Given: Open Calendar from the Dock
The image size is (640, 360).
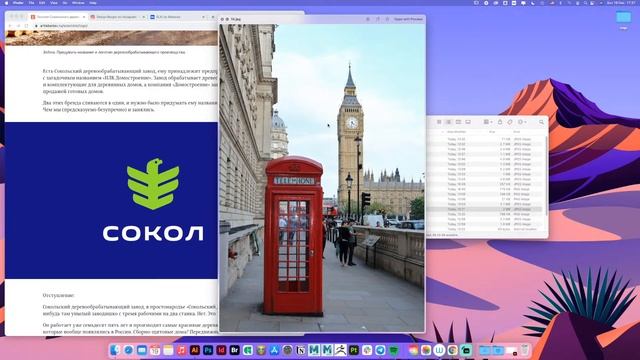Looking at the screenshot, I should (x=155, y=350).
